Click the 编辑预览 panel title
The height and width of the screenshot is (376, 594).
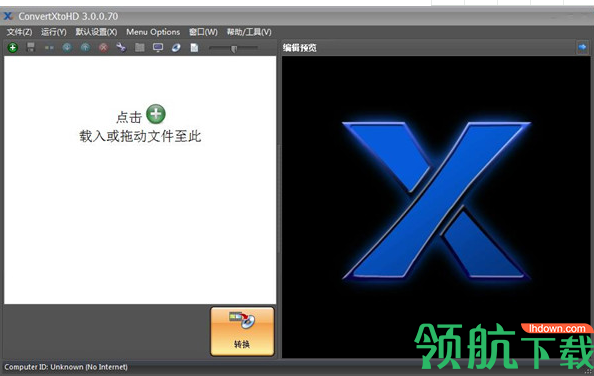299,48
